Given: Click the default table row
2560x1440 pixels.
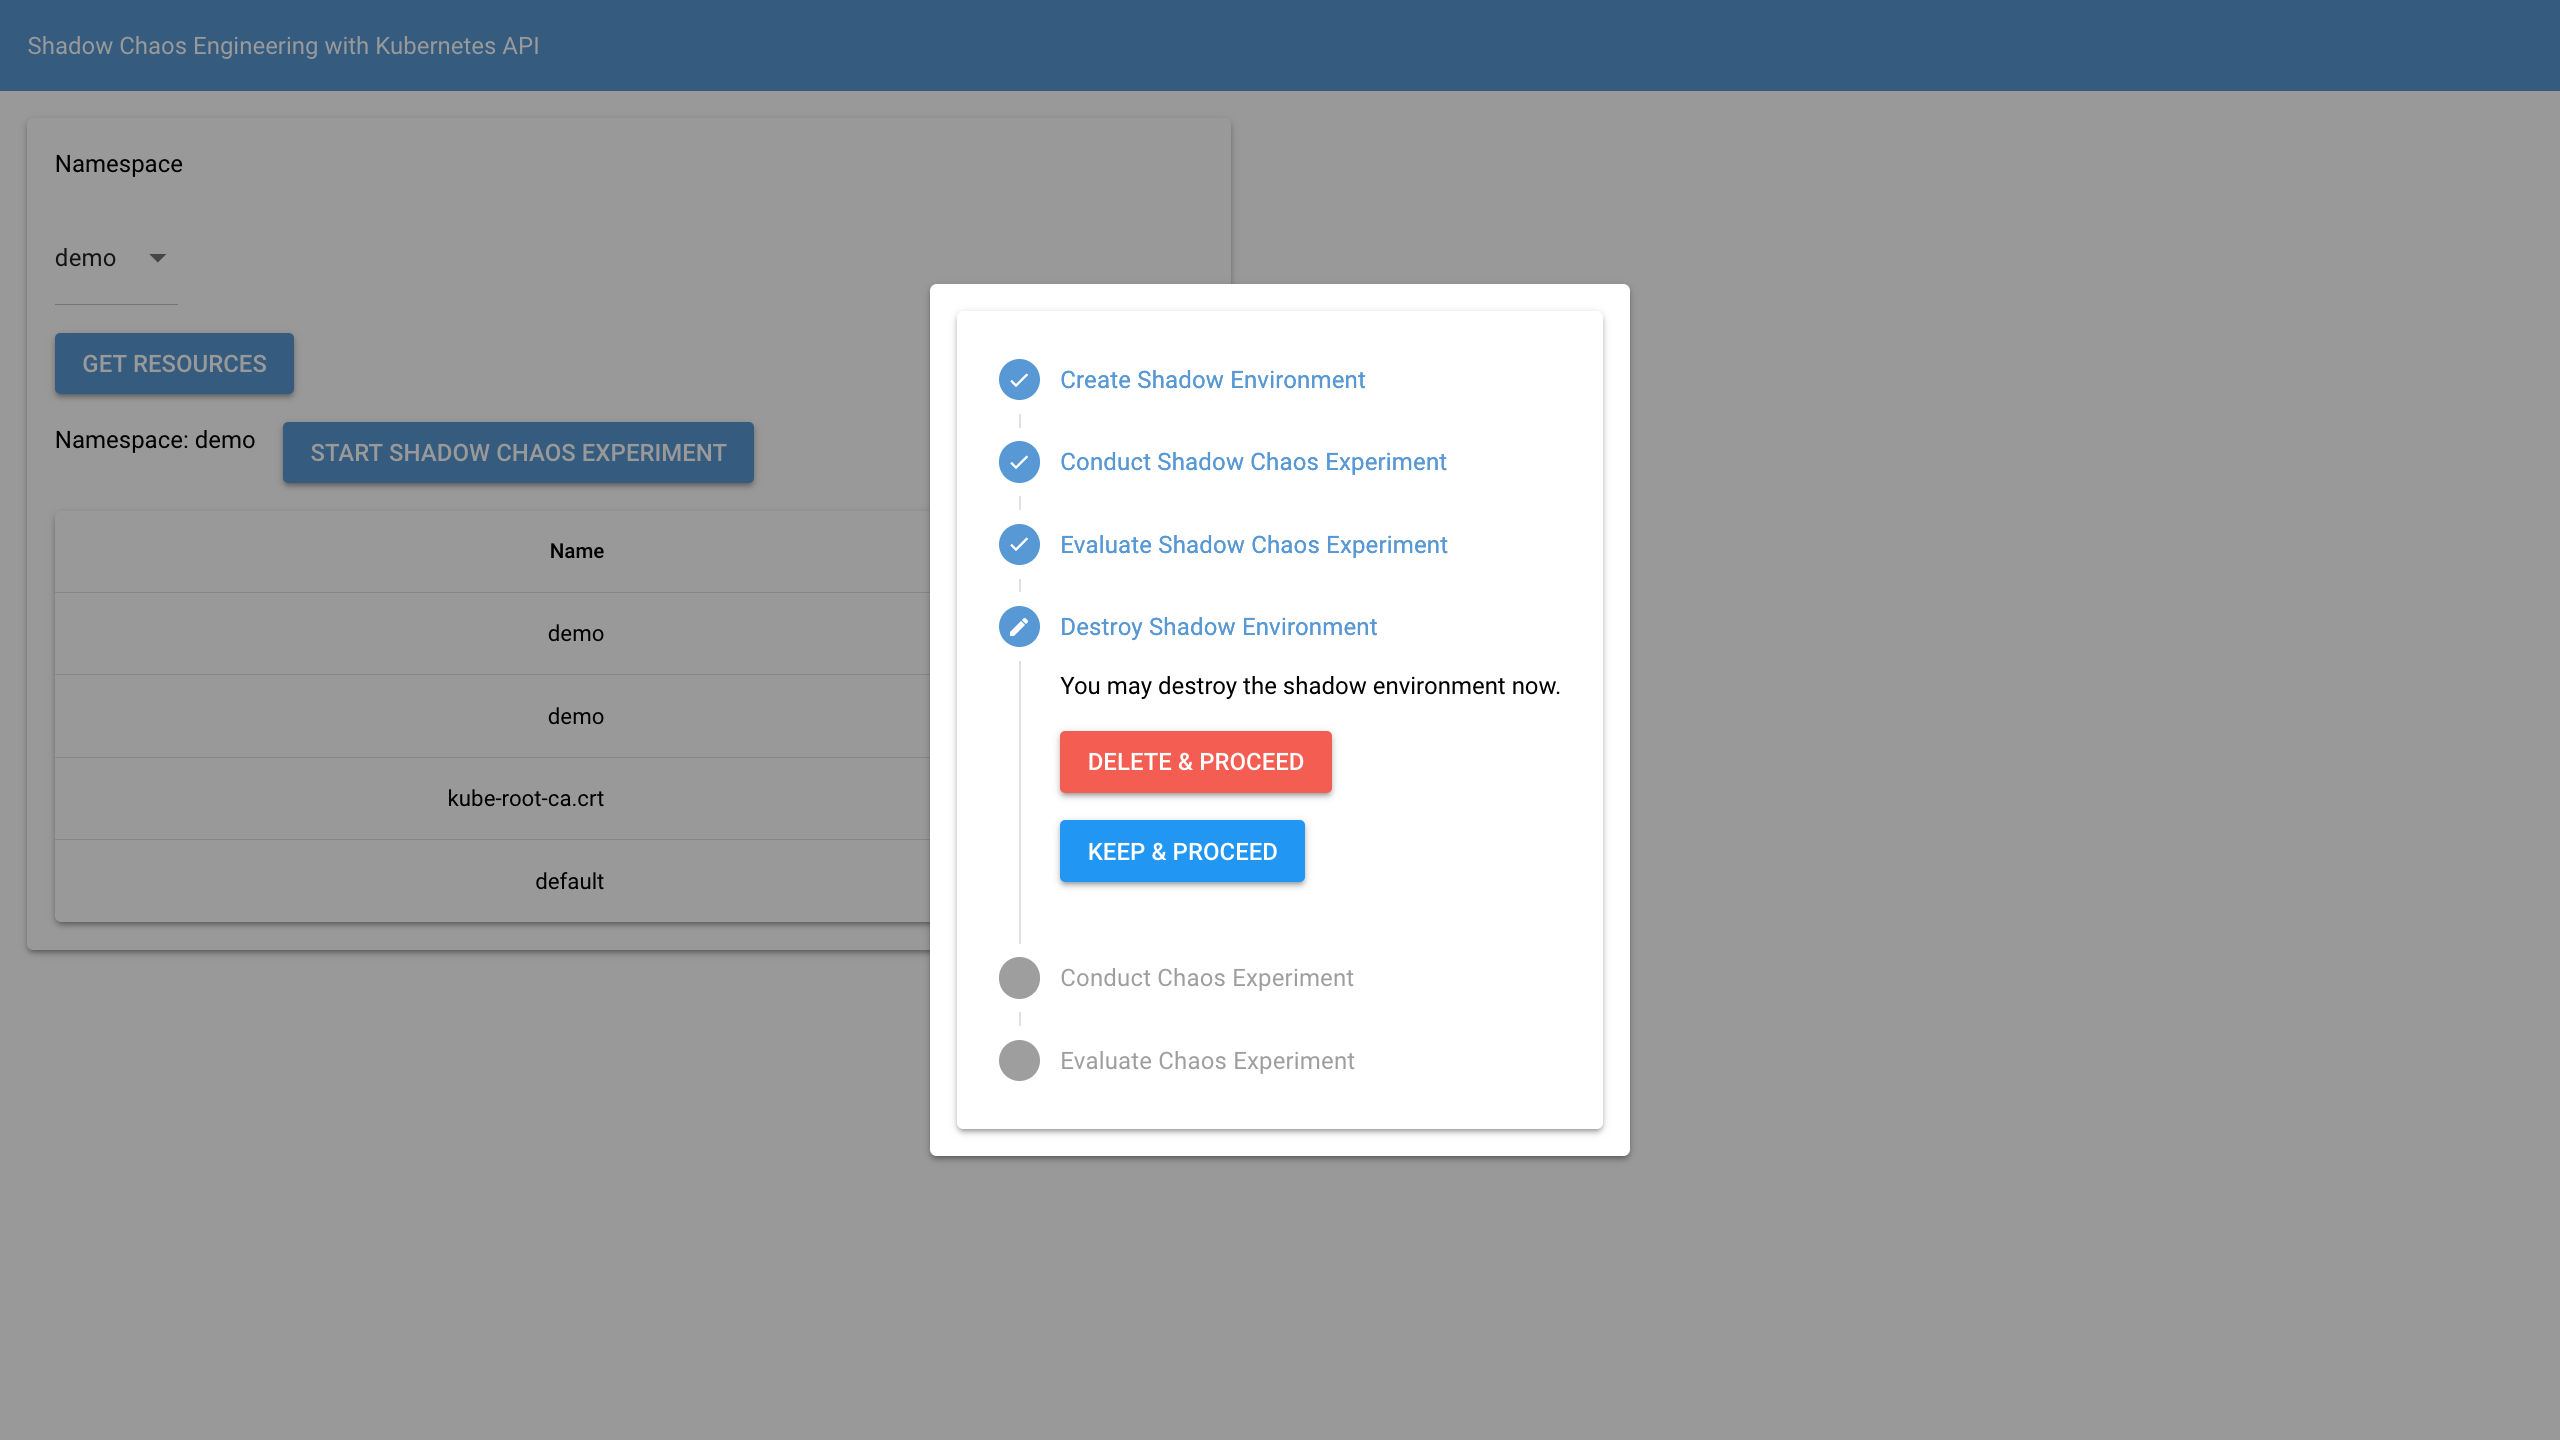Looking at the screenshot, I should 569,881.
